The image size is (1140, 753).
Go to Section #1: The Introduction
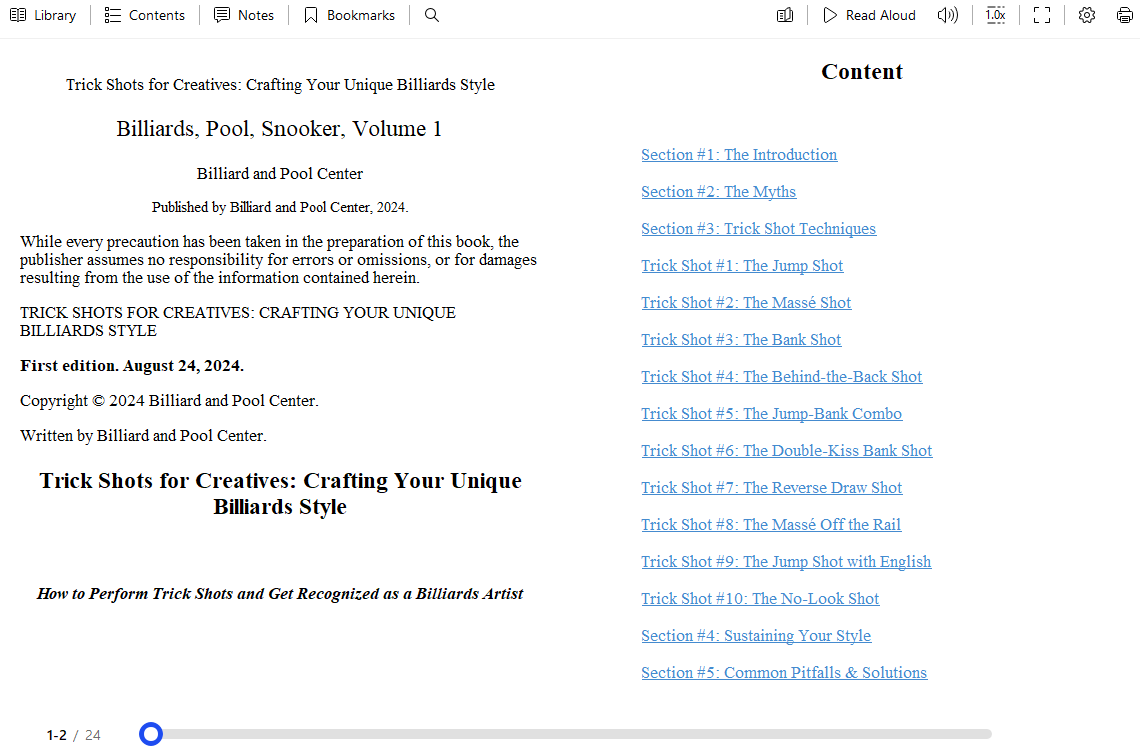click(x=739, y=155)
